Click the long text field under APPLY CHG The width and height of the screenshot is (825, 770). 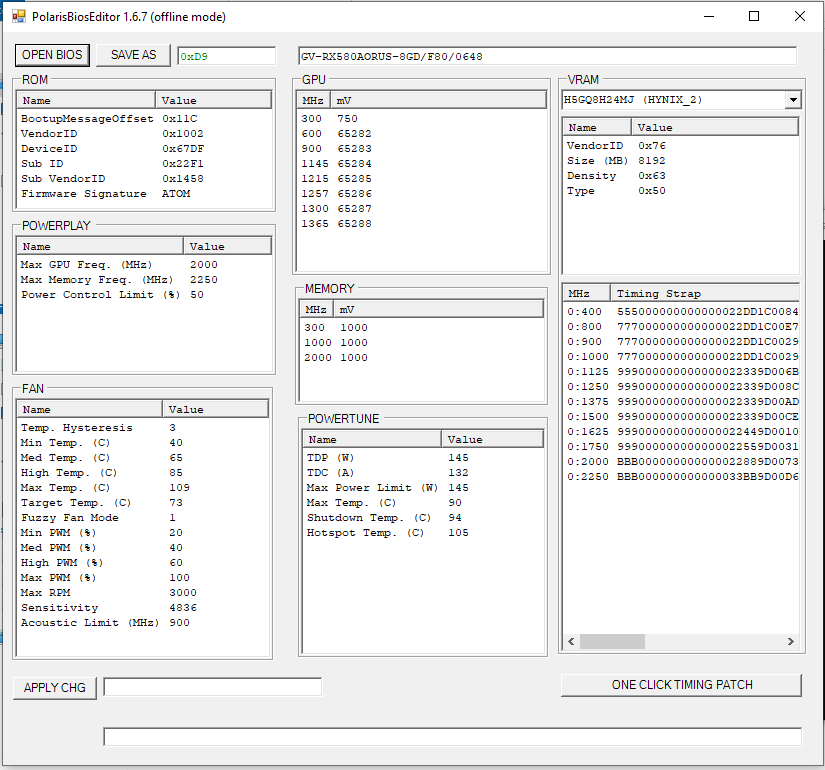tap(452, 736)
